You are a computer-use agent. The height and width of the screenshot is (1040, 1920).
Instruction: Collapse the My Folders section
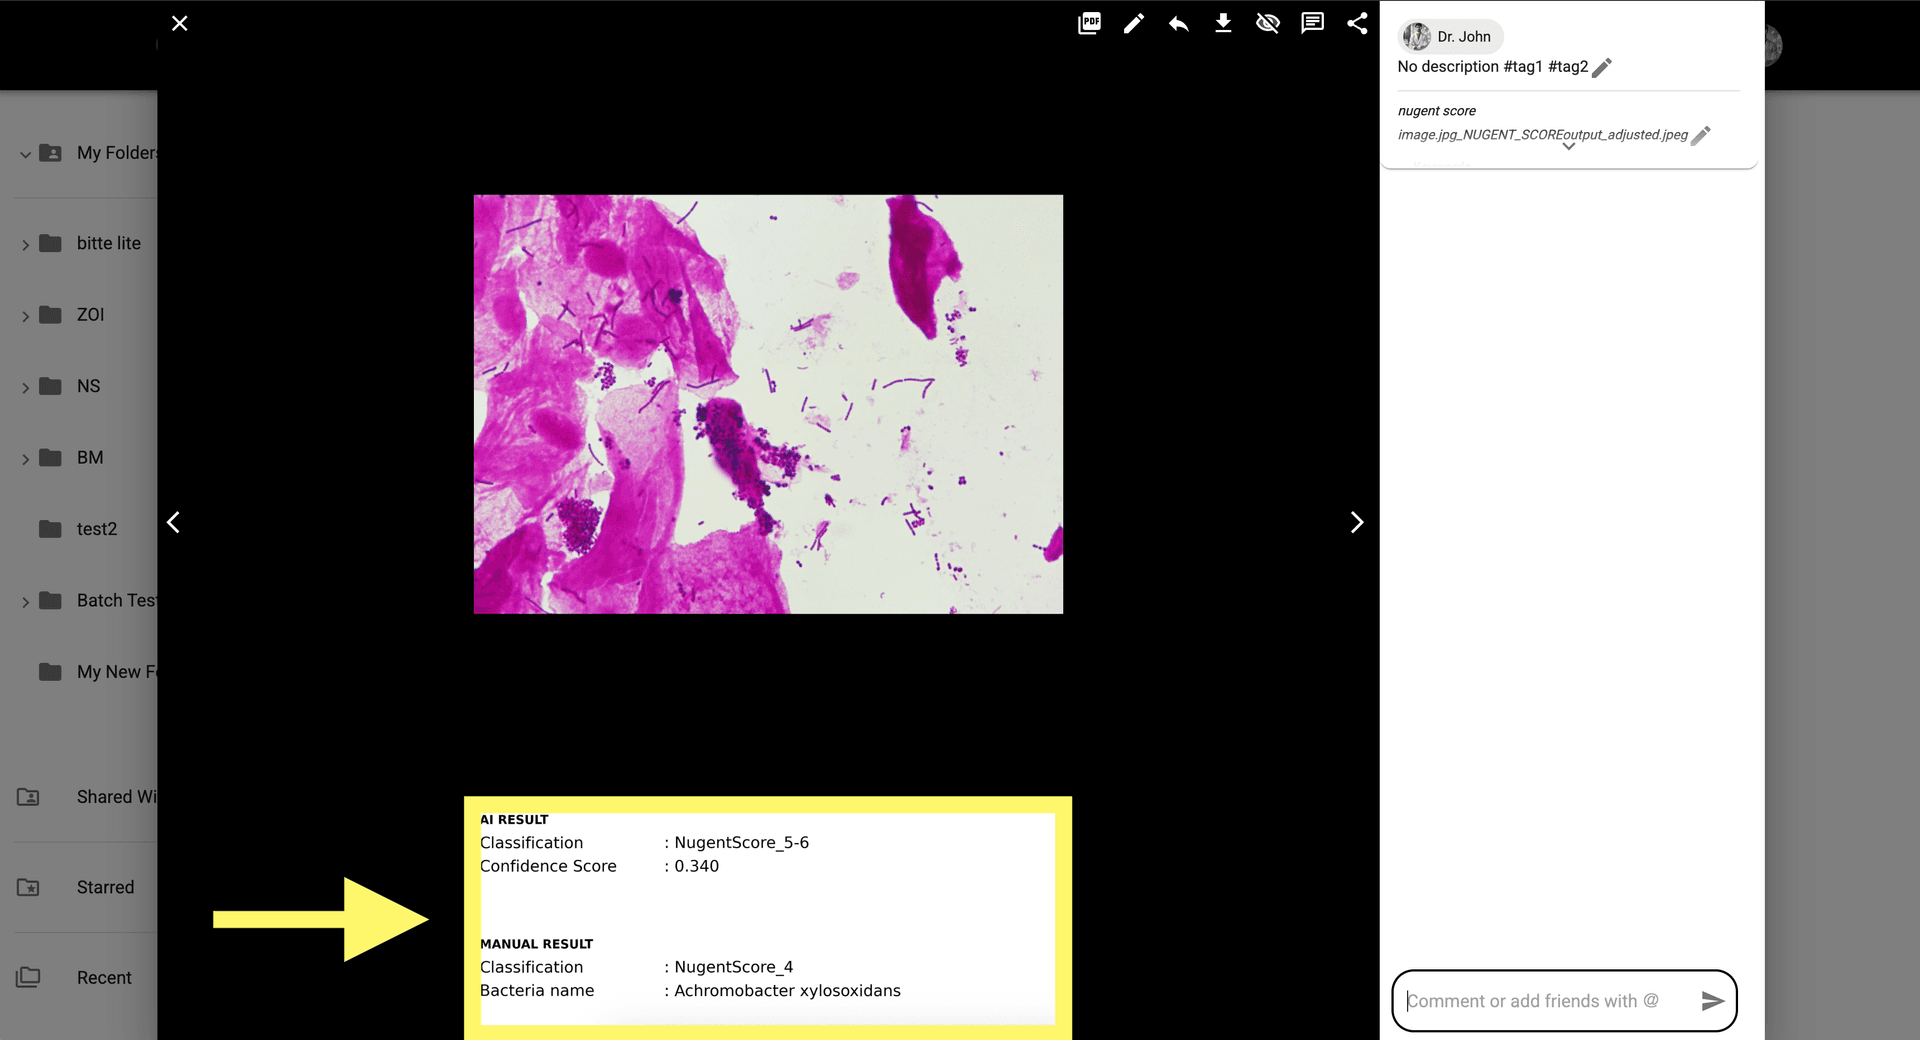pos(25,154)
